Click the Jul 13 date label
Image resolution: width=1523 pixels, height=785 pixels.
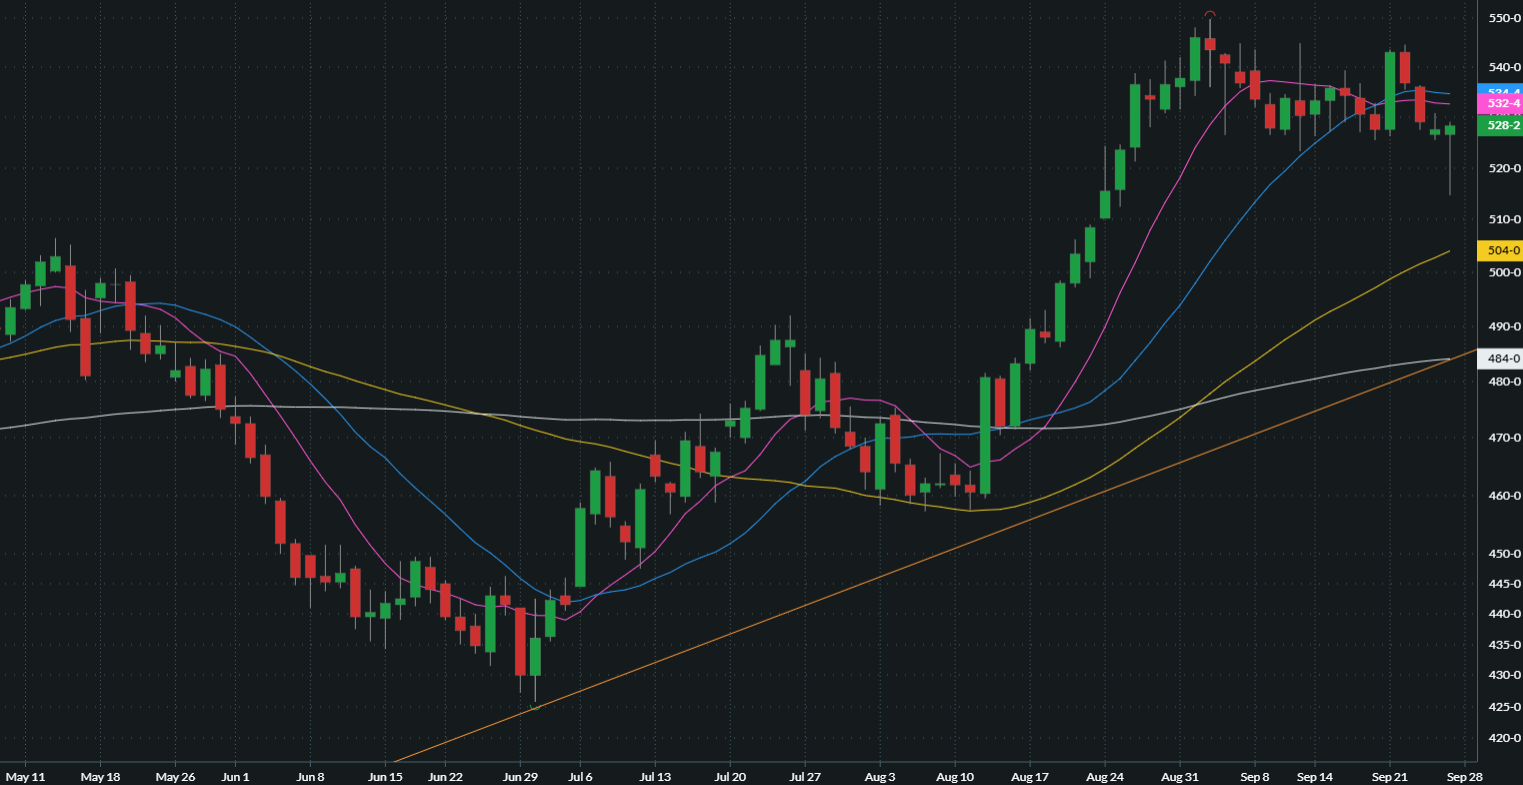pos(654,776)
